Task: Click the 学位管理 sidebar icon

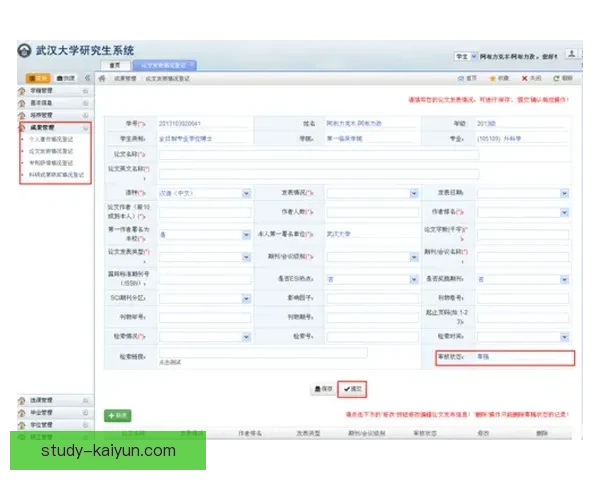Action: [x=22, y=425]
